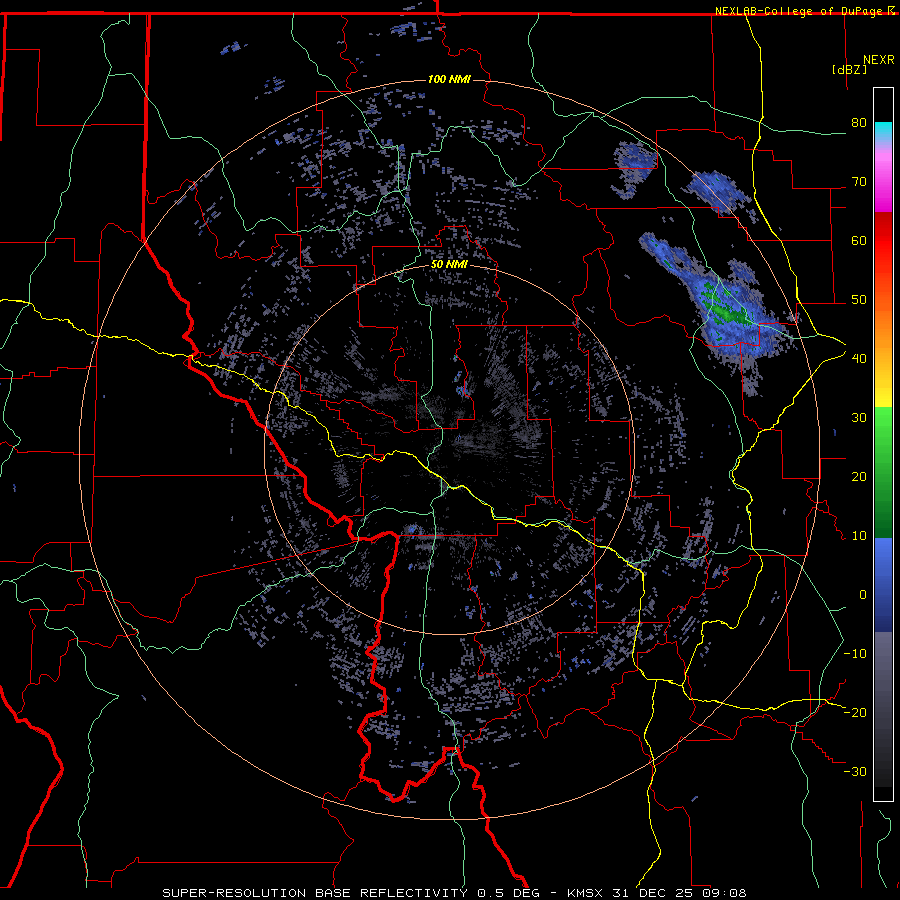Click the -20 value on dBZ scale
The width and height of the screenshot is (900, 900).
click(855, 712)
